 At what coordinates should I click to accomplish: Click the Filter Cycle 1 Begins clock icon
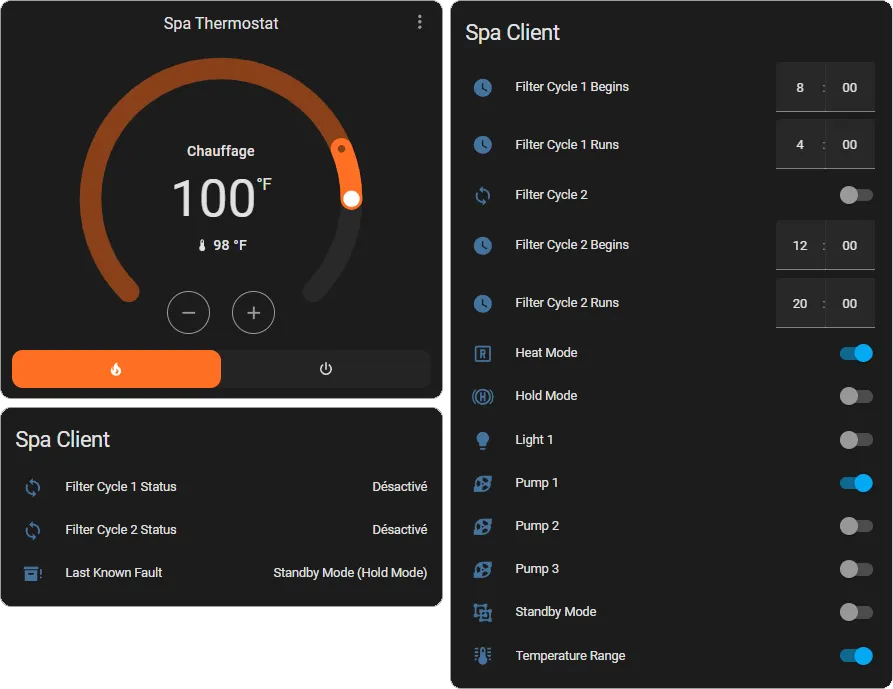[x=482, y=87]
